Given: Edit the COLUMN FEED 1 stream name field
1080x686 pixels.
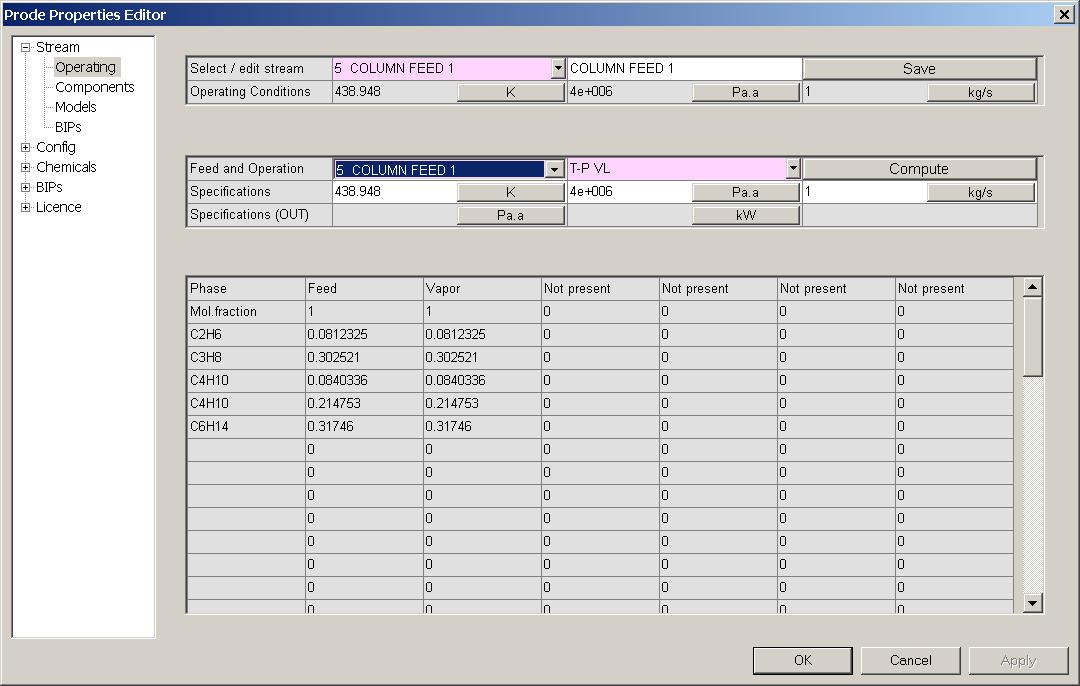Looking at the screenshot, I should click(x=683, y=68).
